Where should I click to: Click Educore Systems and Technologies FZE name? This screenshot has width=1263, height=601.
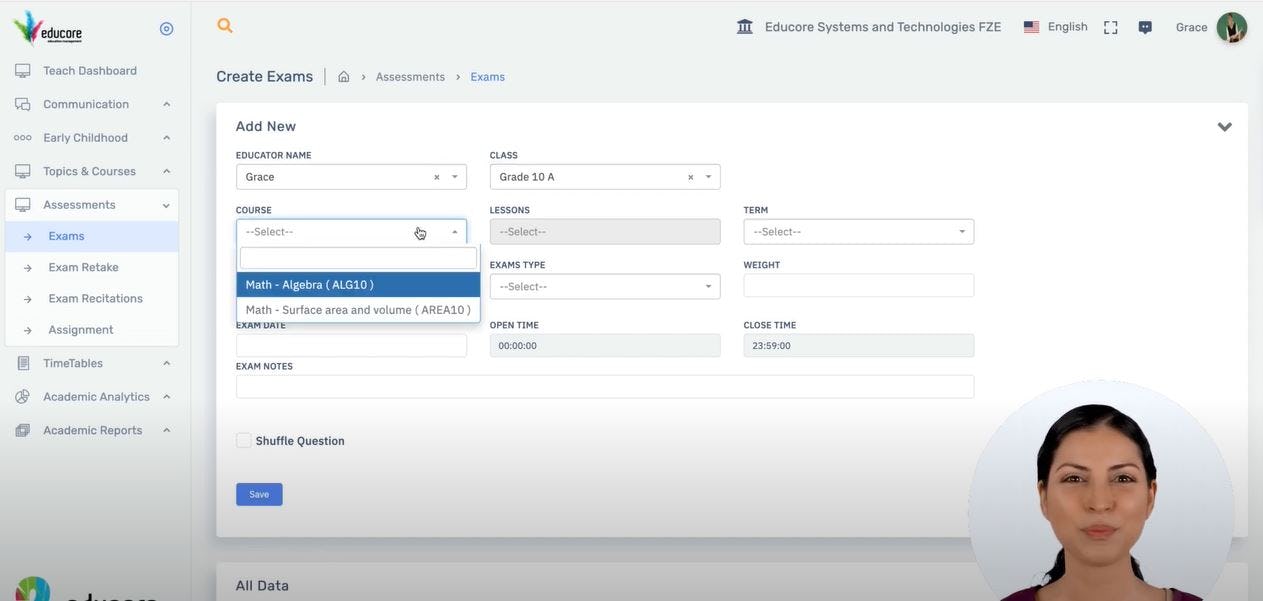tap(883, 27)
